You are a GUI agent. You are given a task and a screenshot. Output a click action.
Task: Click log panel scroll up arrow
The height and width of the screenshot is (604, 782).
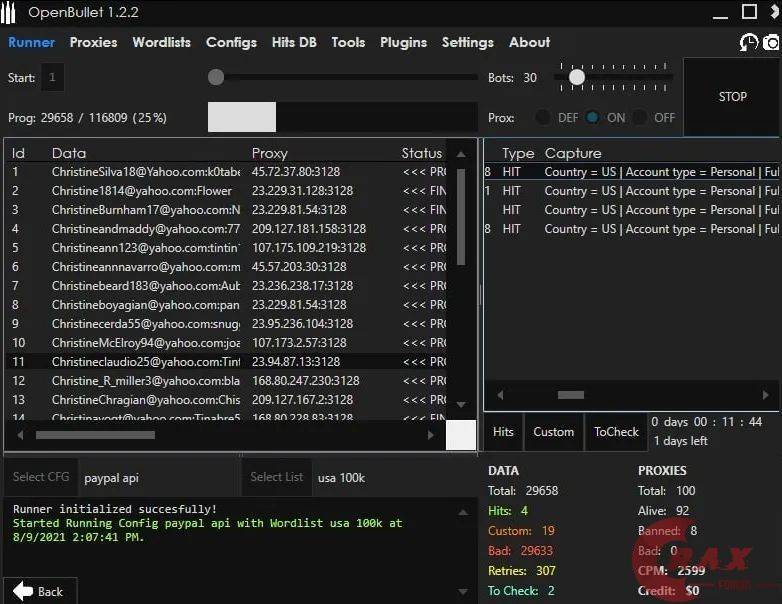tap(463, 512)
